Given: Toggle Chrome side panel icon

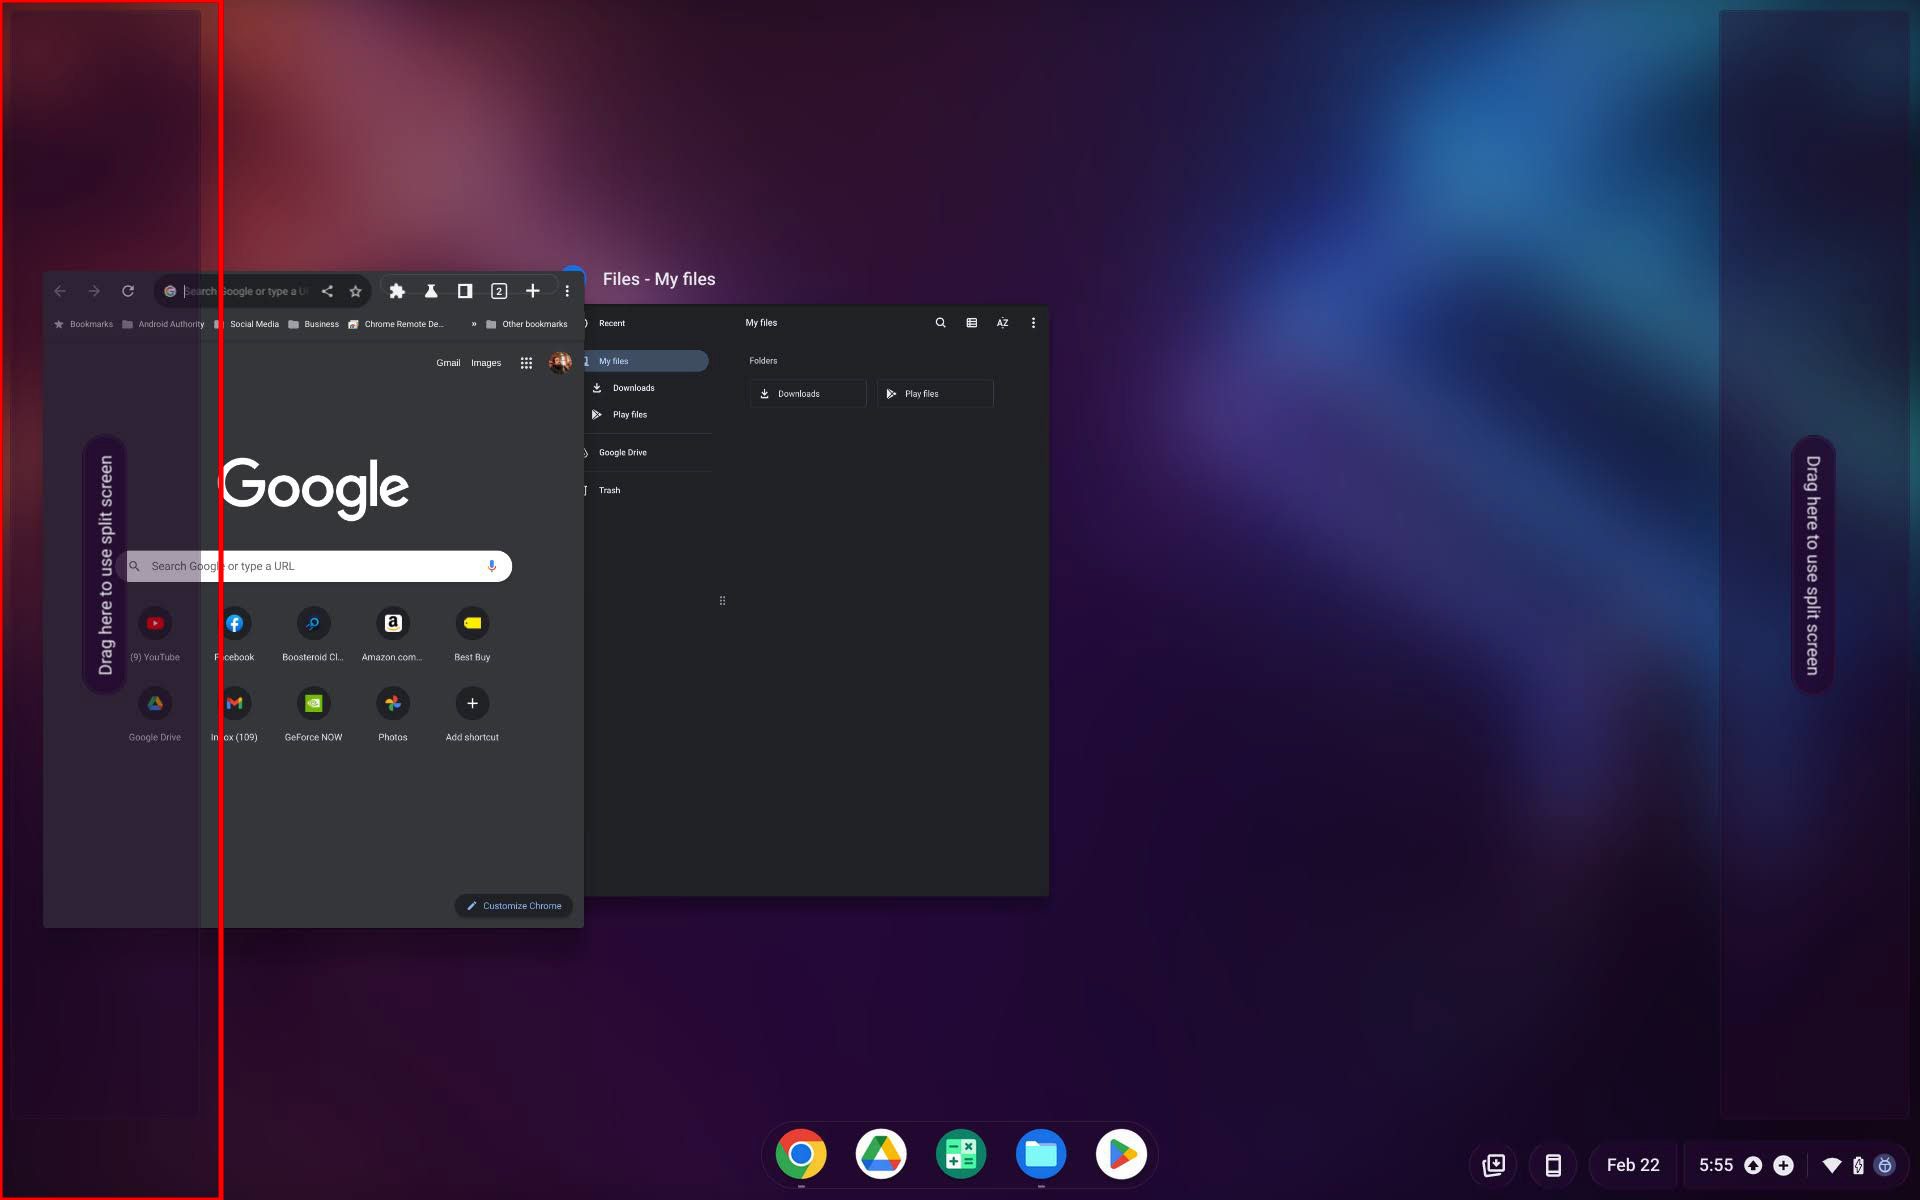Looking at the screenshot, I should click(x=465, y=291).
